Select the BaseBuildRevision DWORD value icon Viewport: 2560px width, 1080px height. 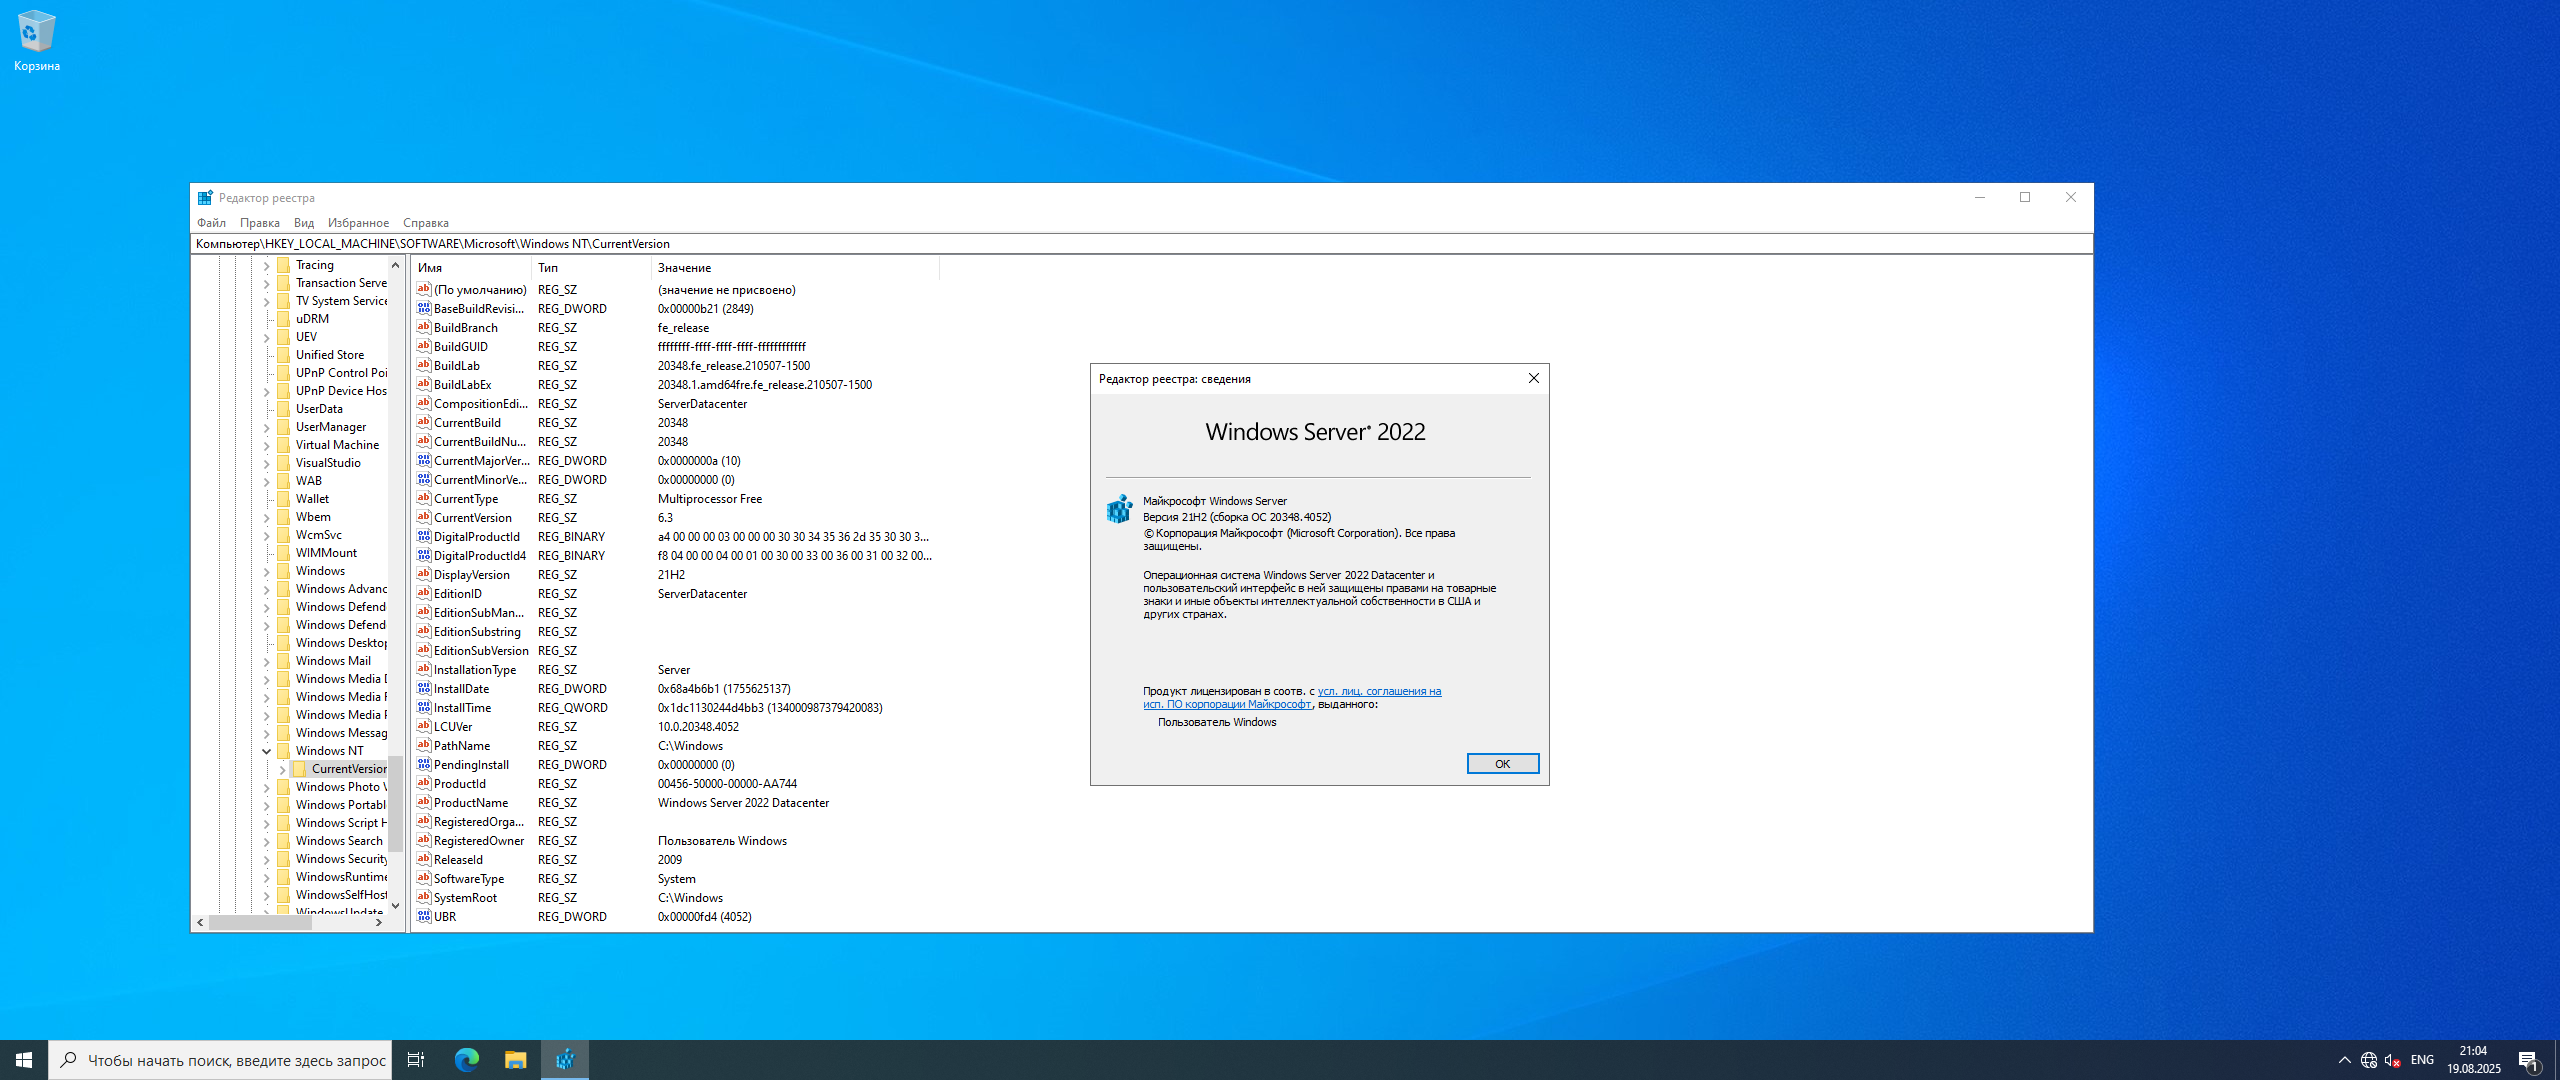click(x=424, y=309)
